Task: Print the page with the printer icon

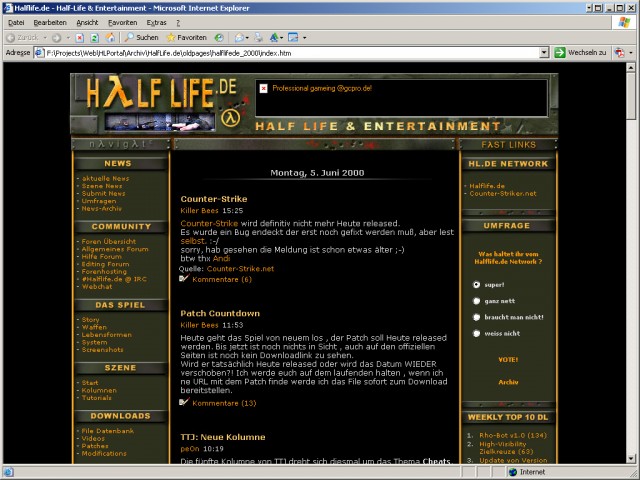Action: point(258,38)
